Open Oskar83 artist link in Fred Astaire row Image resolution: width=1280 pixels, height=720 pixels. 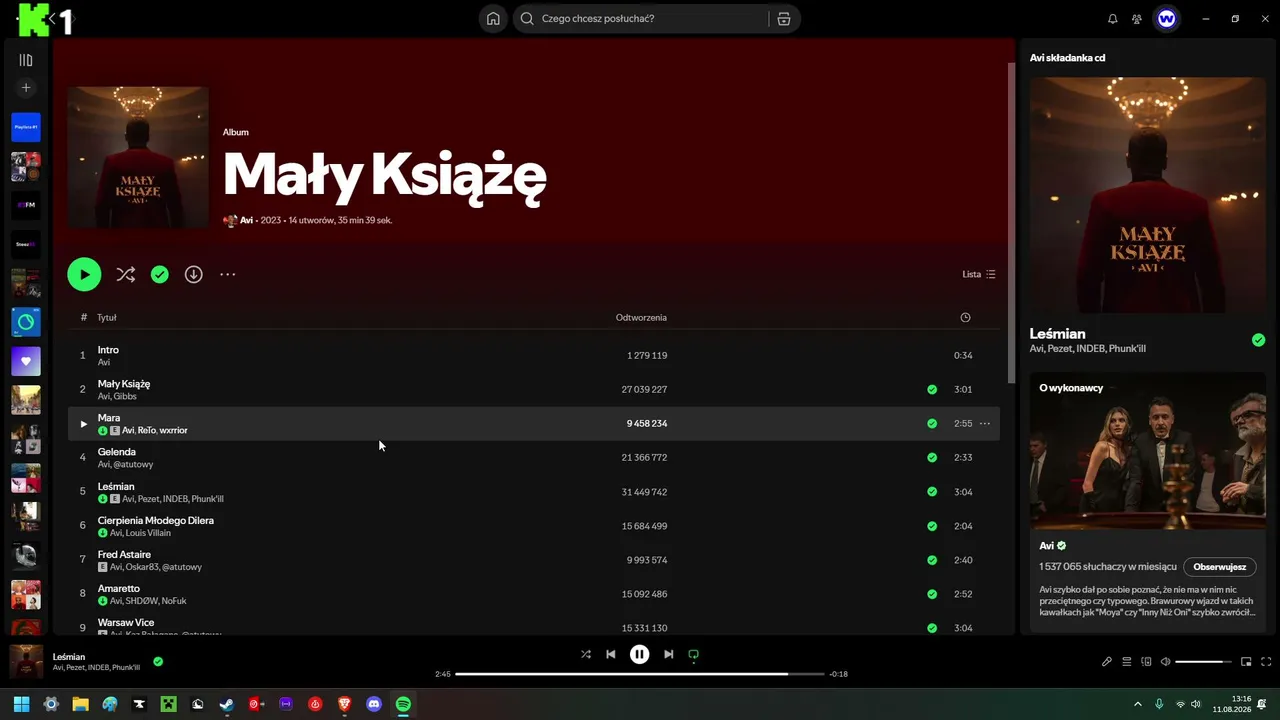142,567
